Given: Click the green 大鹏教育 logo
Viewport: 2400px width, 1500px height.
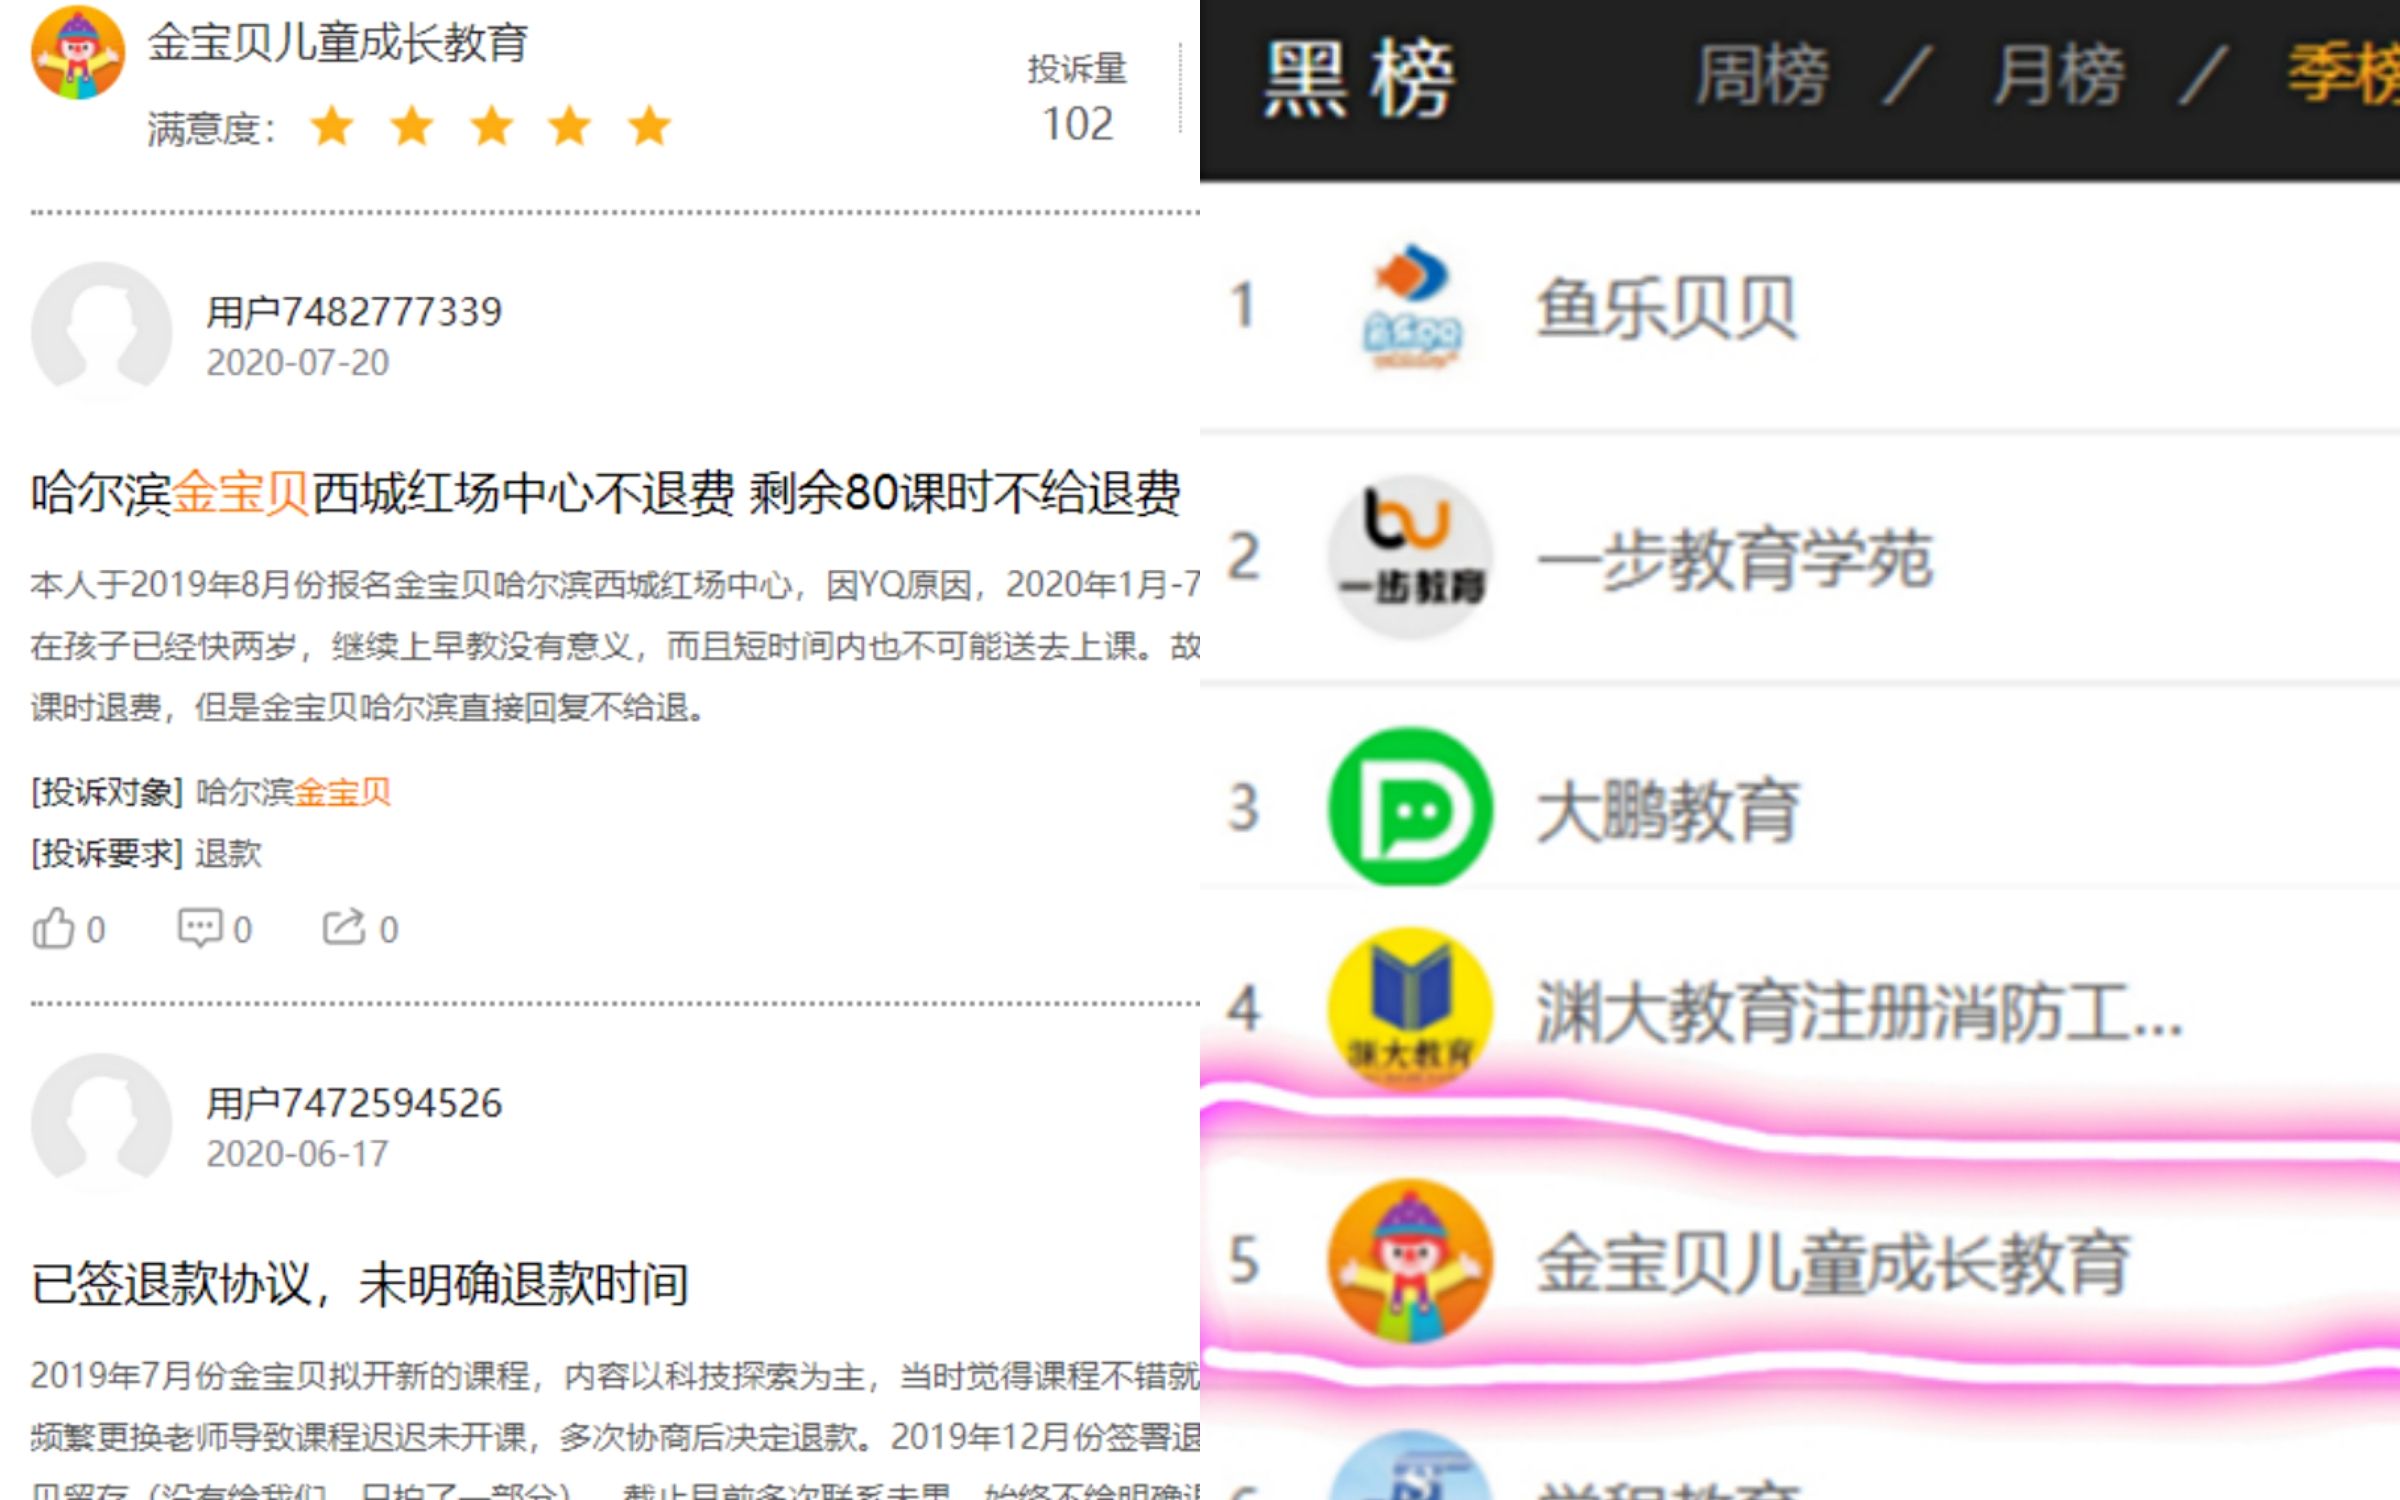Looking at the screenshot, I should coord(1411,807).
